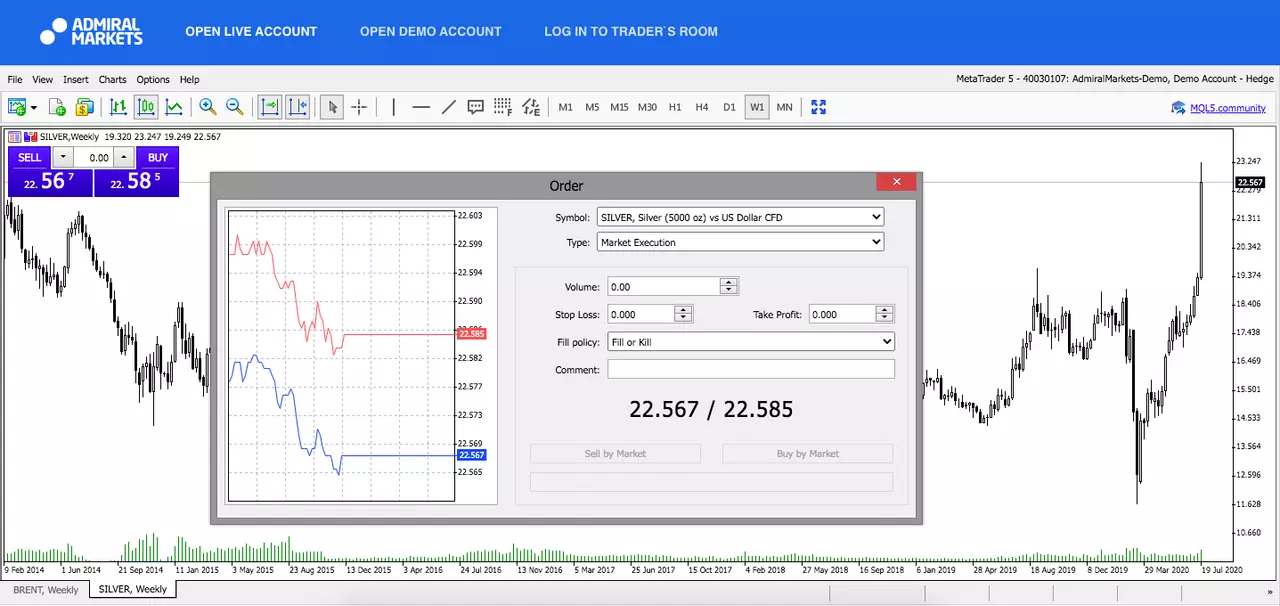
Task: Expand the new chart dropdown arrow
Action: coord(34,107)
